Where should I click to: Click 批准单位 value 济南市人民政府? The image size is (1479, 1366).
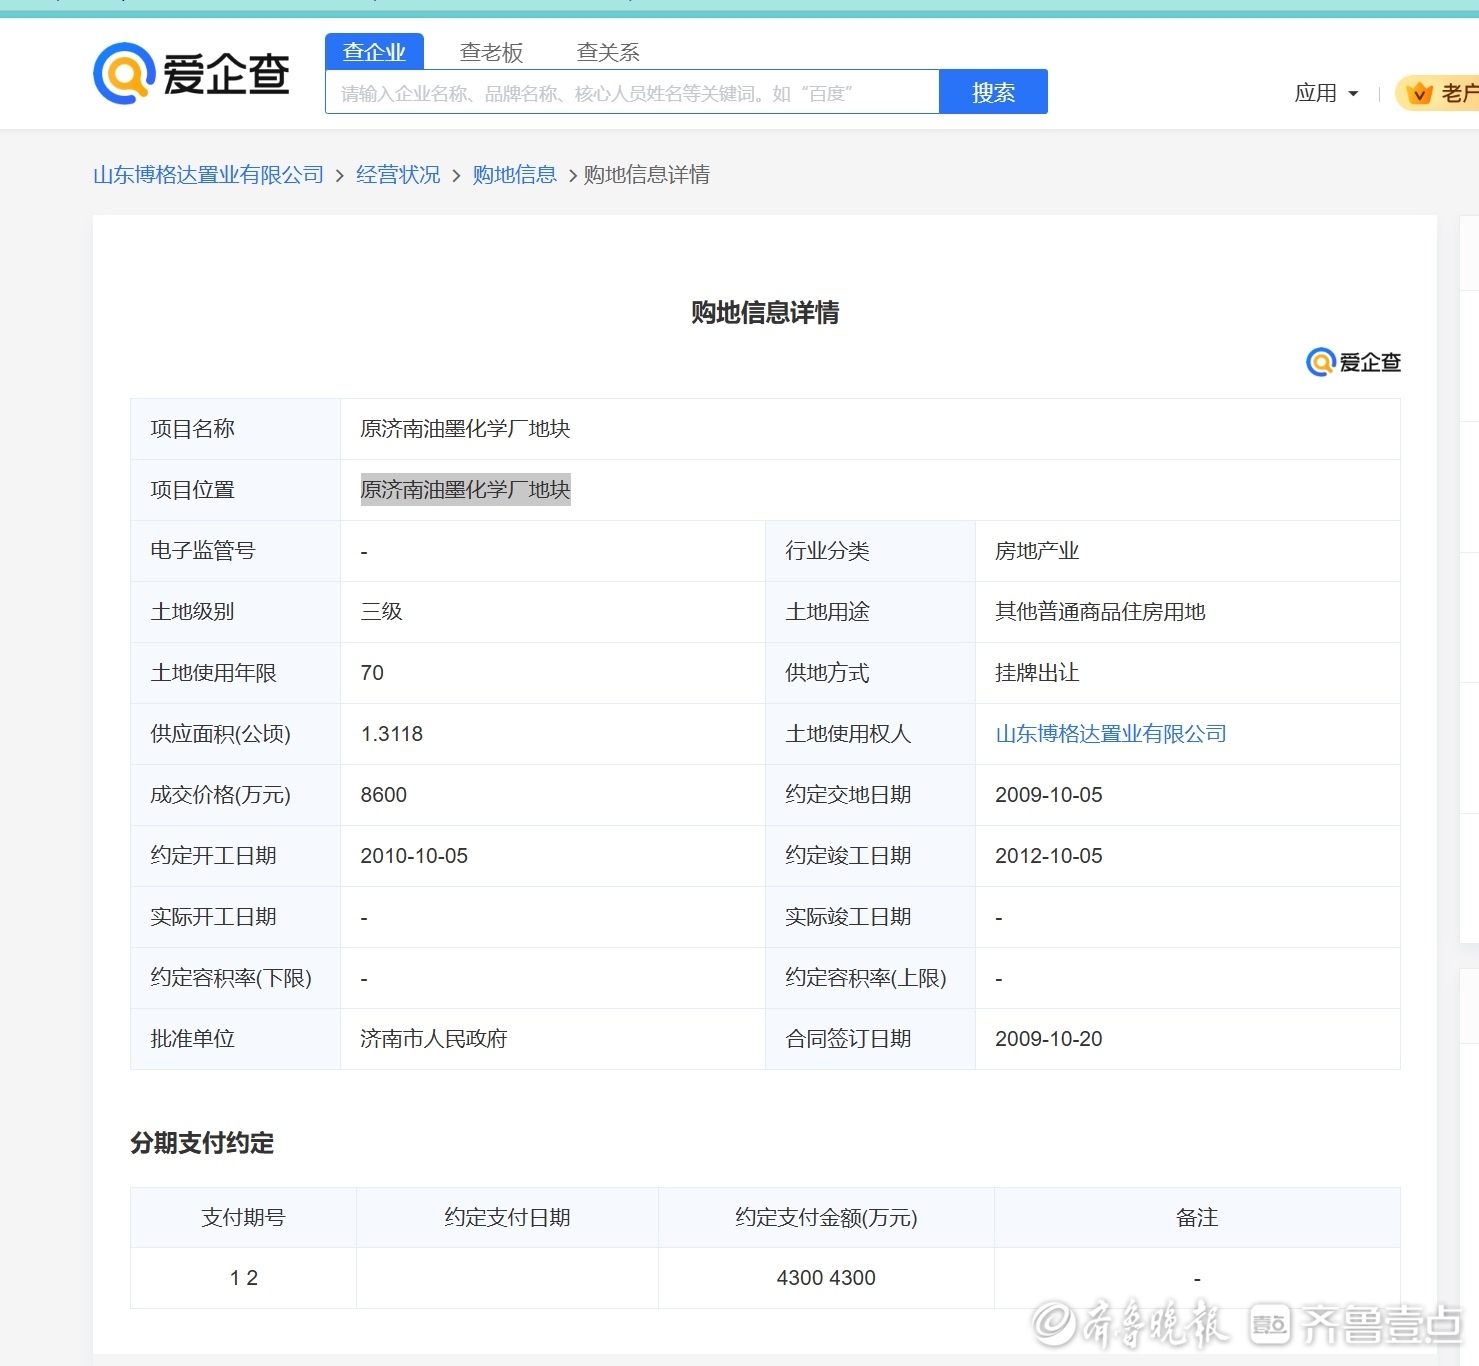click(434, 1039)
